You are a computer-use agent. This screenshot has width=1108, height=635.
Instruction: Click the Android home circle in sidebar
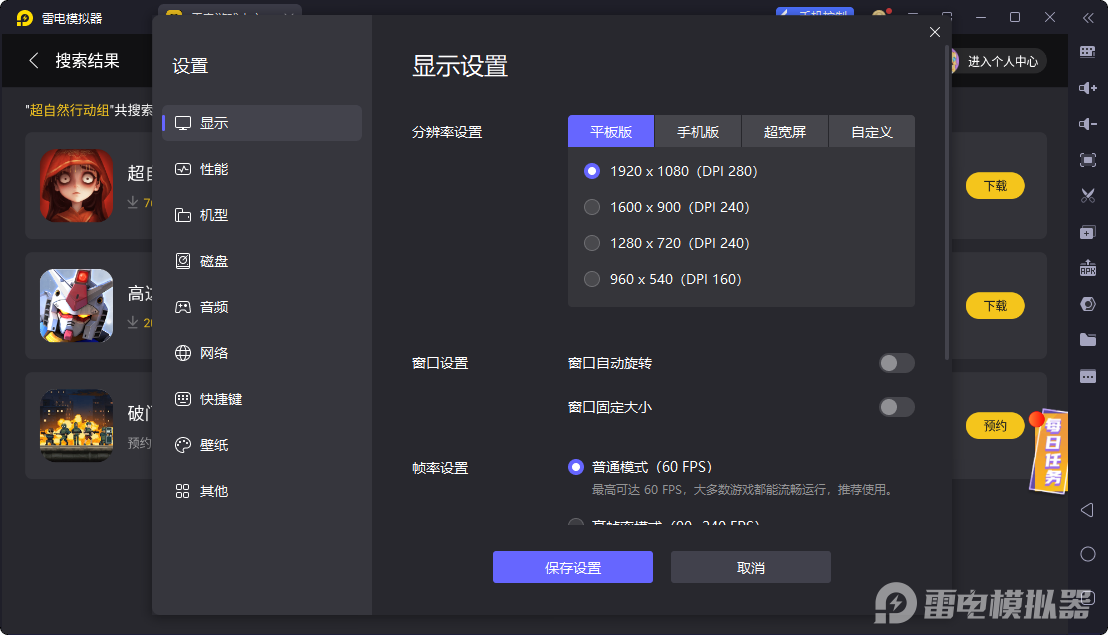click(x=1088, y=554)
